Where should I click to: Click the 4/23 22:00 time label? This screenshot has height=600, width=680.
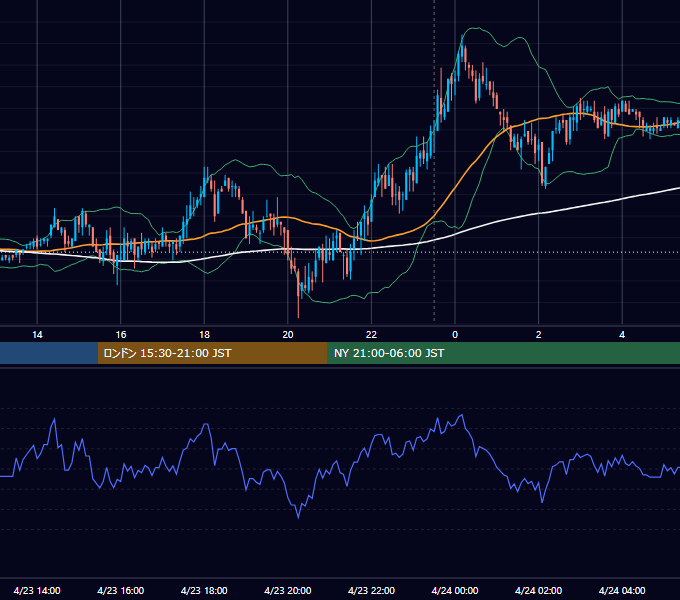371,590
